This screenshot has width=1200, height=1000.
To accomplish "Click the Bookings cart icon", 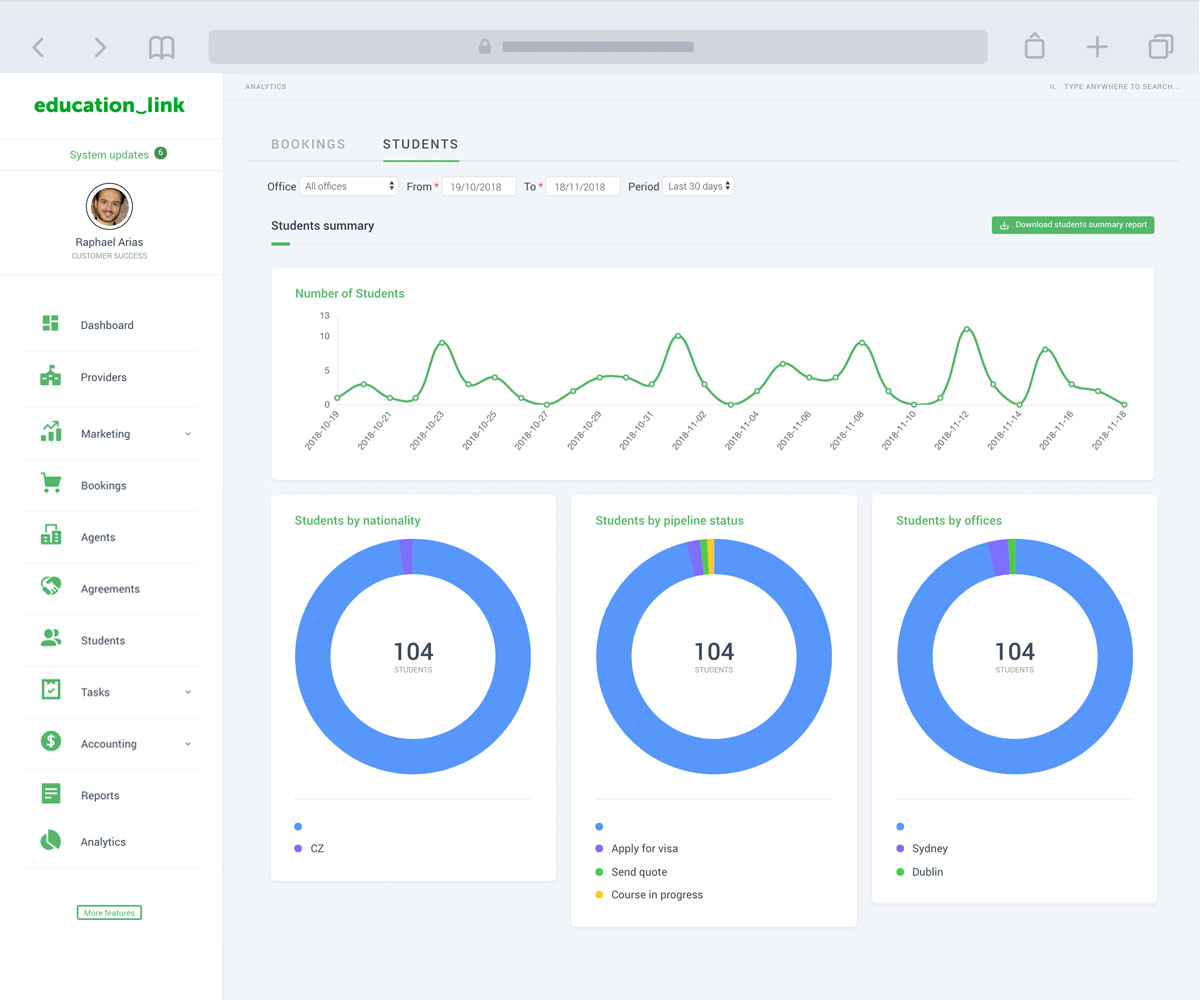I will click(x=51, y=483).
